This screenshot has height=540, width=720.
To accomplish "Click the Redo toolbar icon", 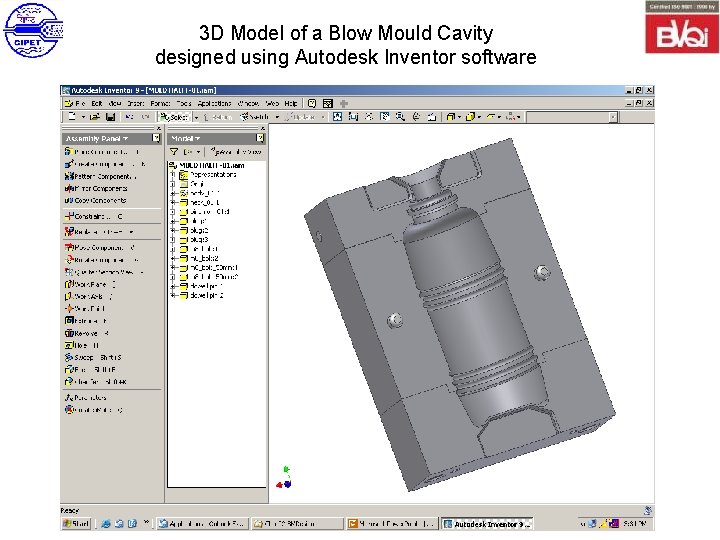I will click(145, 117).
